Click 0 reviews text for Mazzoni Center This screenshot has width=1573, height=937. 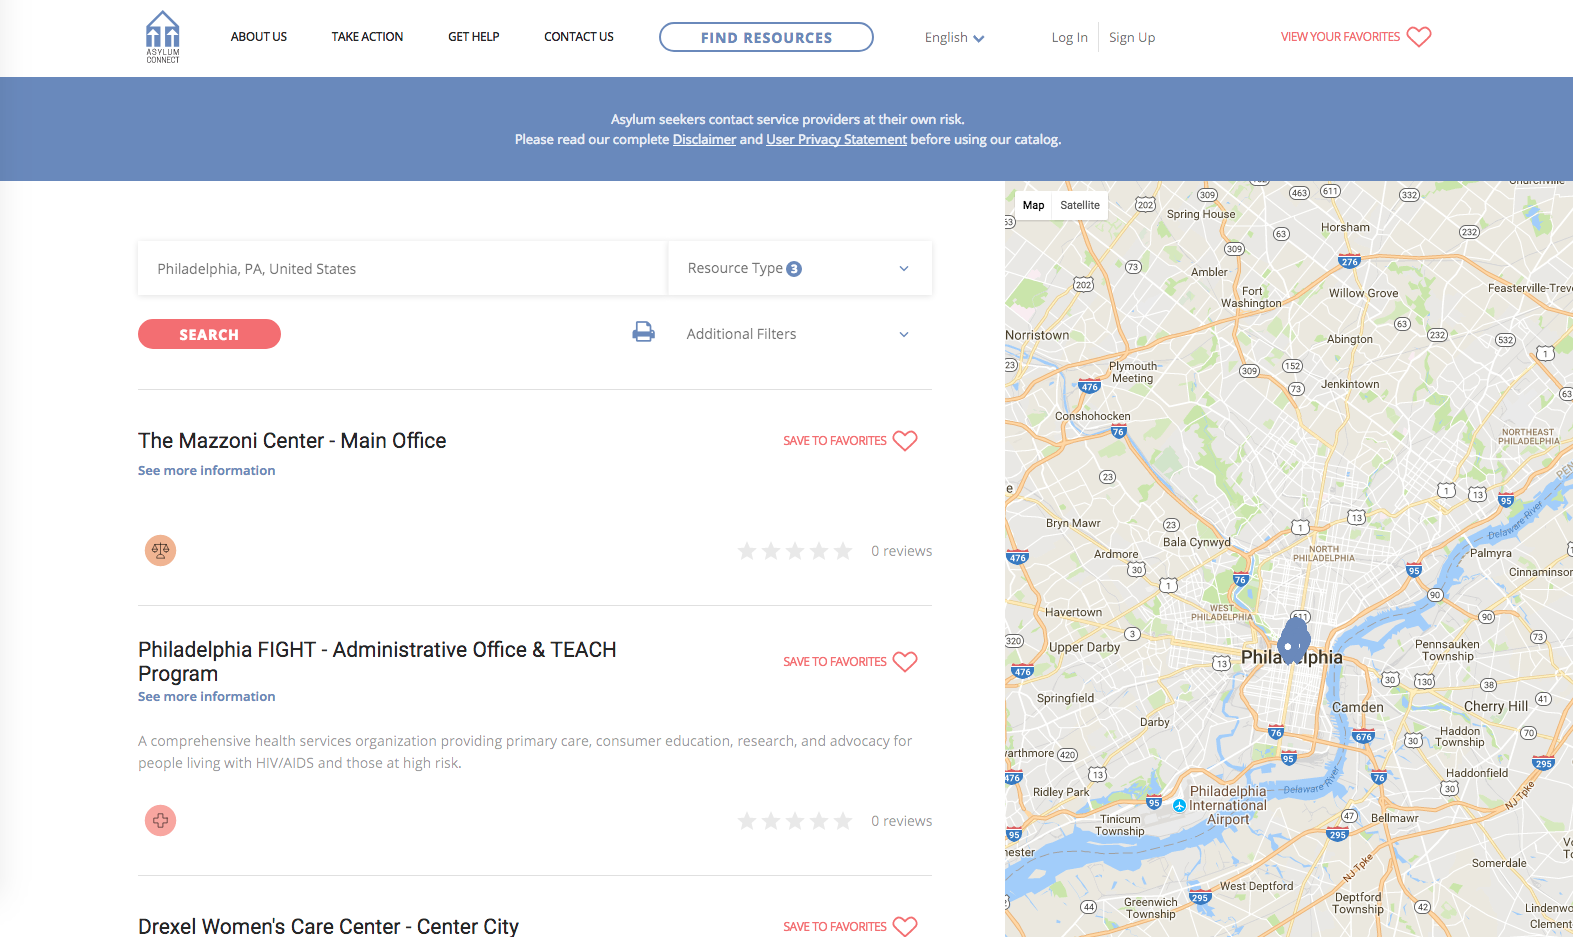[x=901, y=551]
